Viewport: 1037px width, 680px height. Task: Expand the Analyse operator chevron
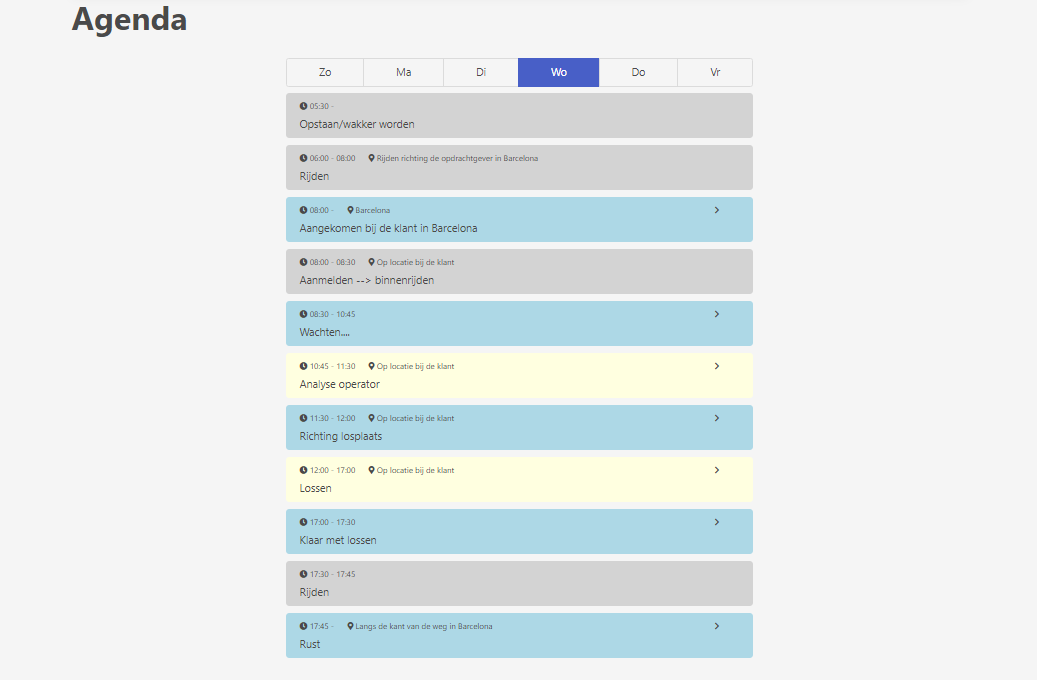717,366
